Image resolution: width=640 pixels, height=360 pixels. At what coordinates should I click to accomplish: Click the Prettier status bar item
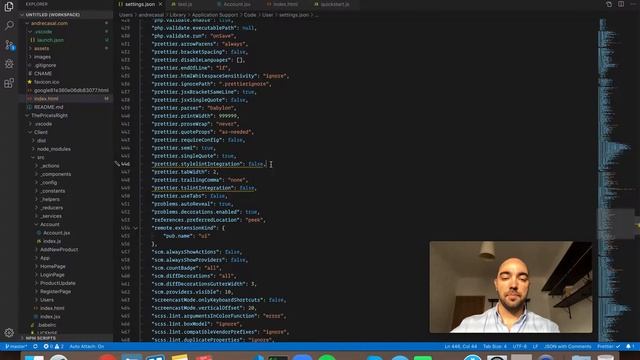(x=609, y=347)
